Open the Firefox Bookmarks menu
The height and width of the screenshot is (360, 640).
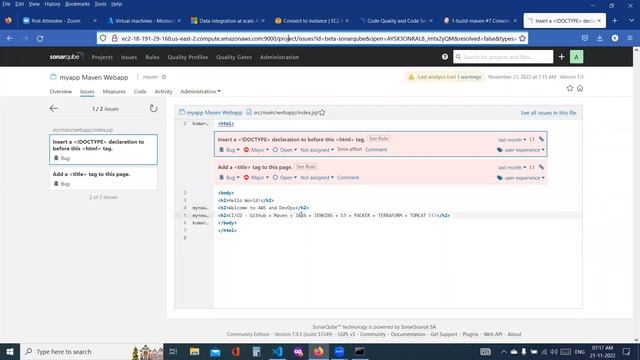(x=77, y=4)
